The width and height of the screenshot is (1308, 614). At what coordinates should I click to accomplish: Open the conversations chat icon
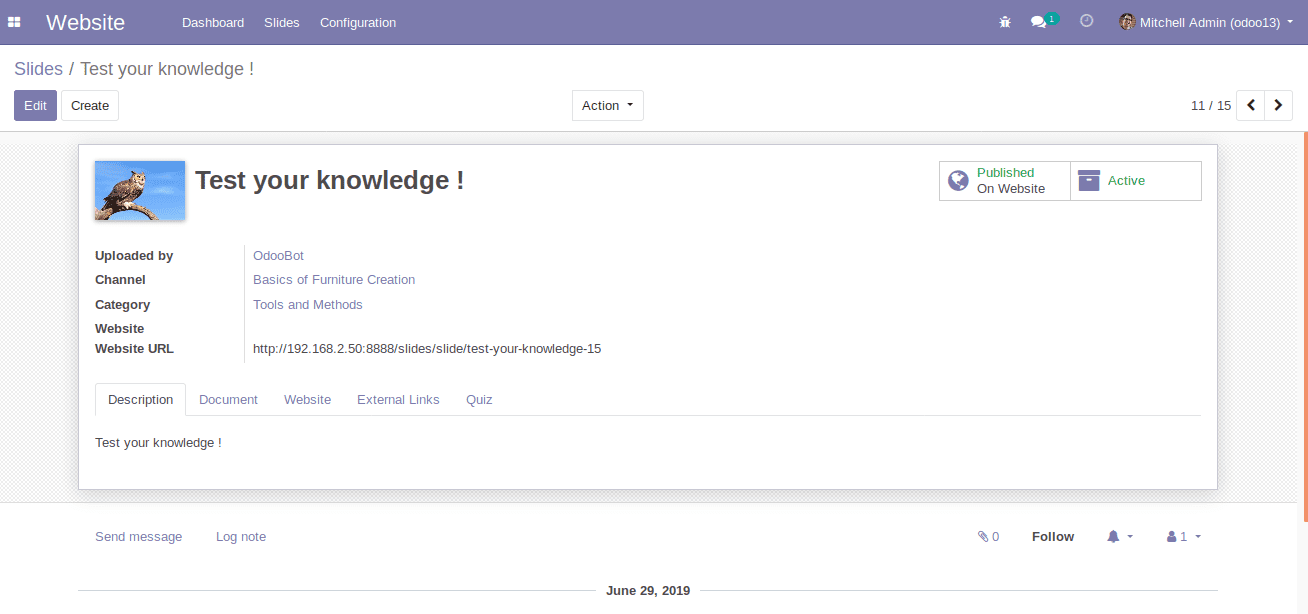(x=1039, y=22)
